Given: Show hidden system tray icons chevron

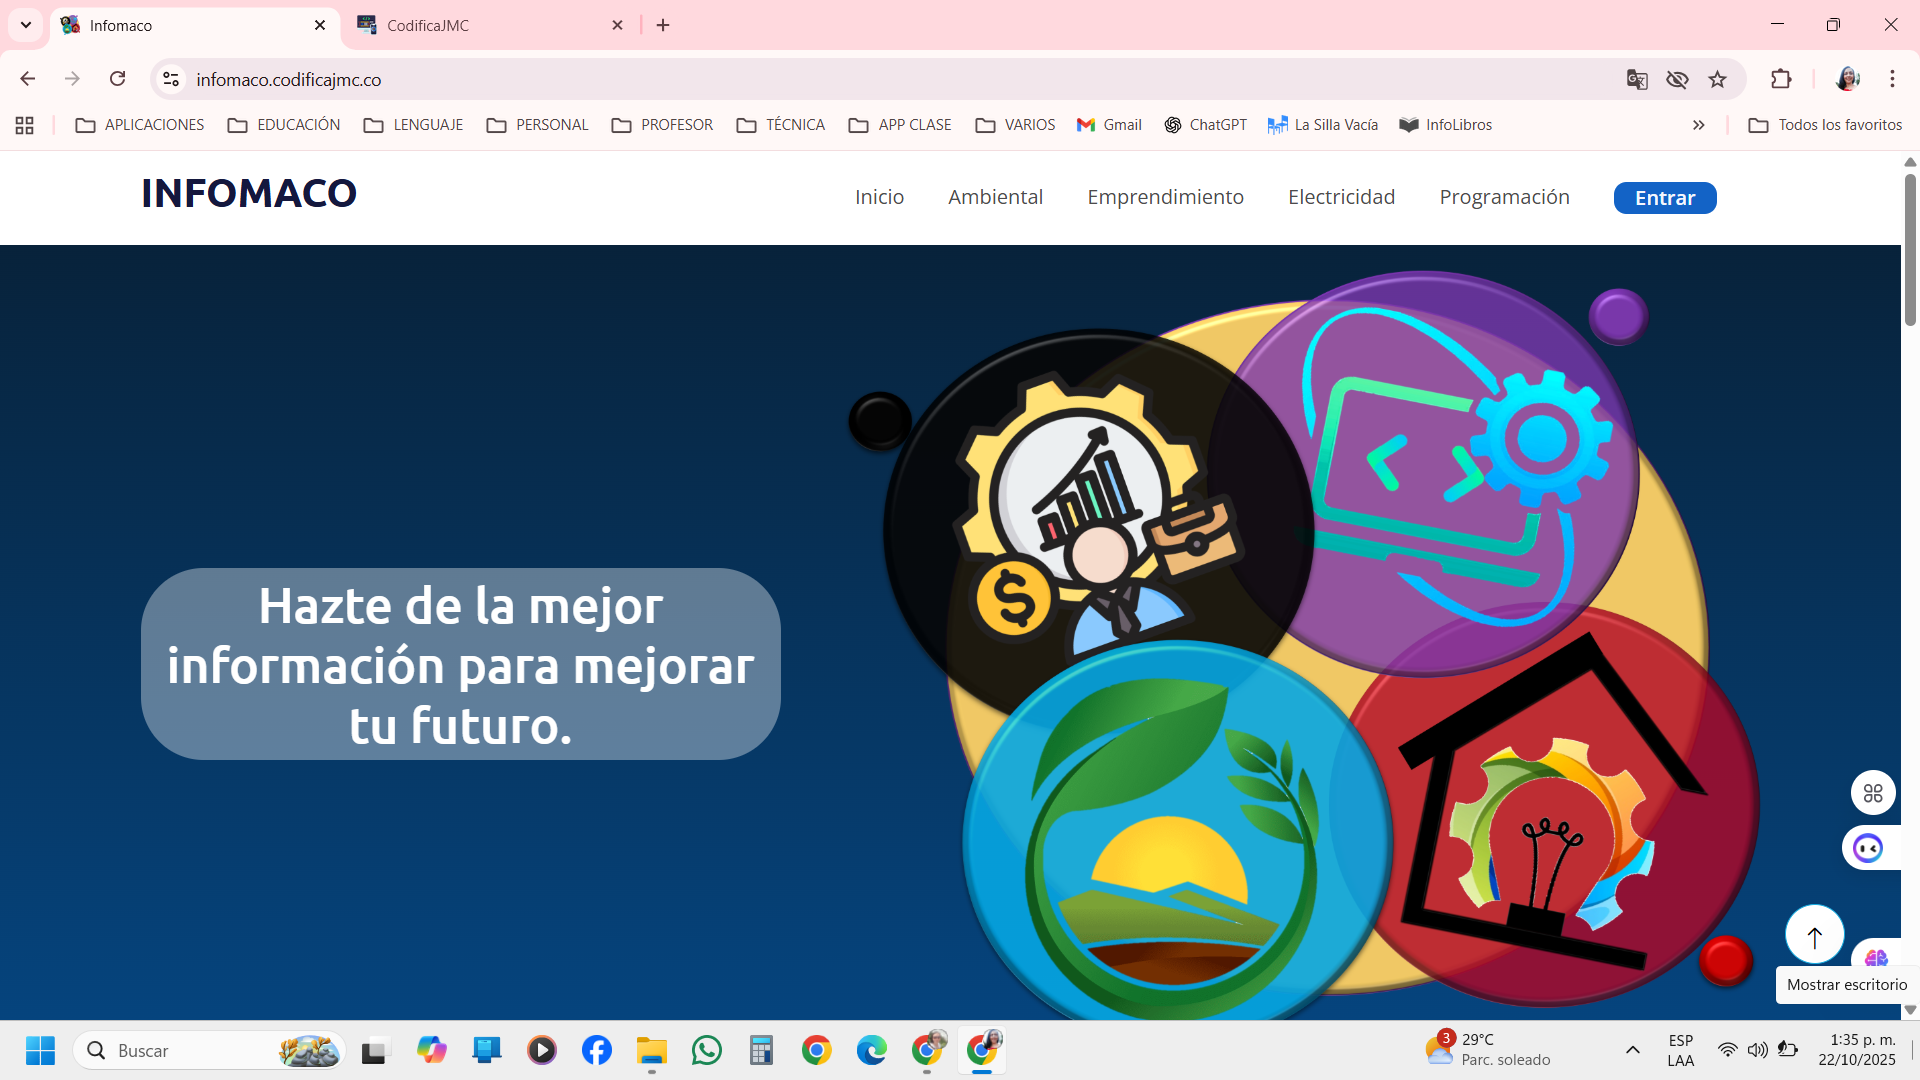Looking at the screenshot, I should (1632, 1050).
